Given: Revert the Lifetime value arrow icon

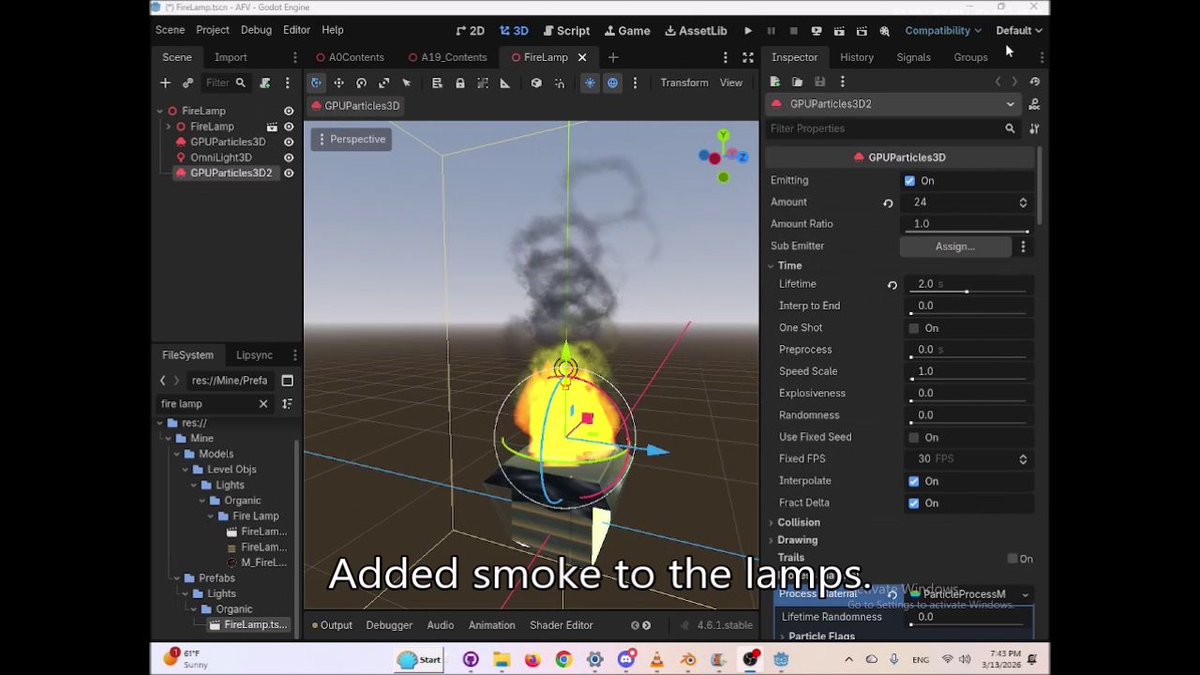Looking at the screenshot, I should (892, 285).
